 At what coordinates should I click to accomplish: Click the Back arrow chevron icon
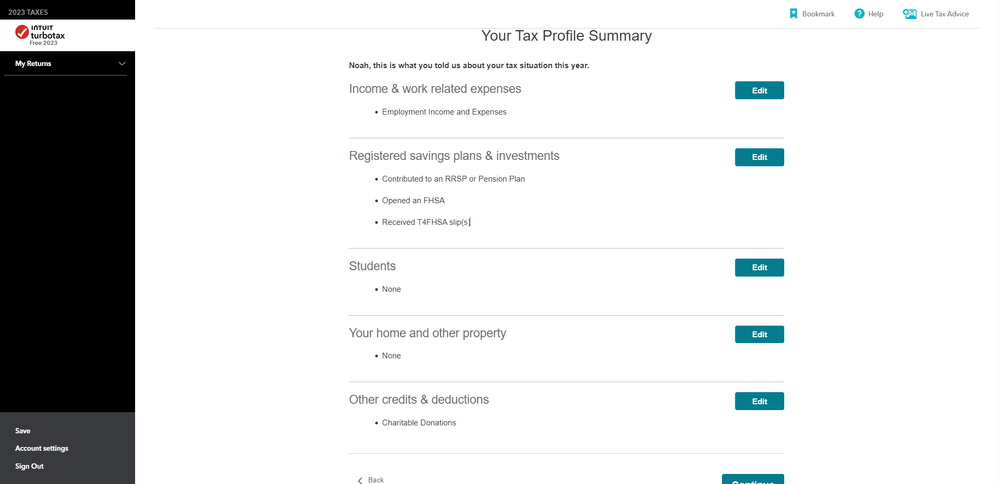coord(360,480)
